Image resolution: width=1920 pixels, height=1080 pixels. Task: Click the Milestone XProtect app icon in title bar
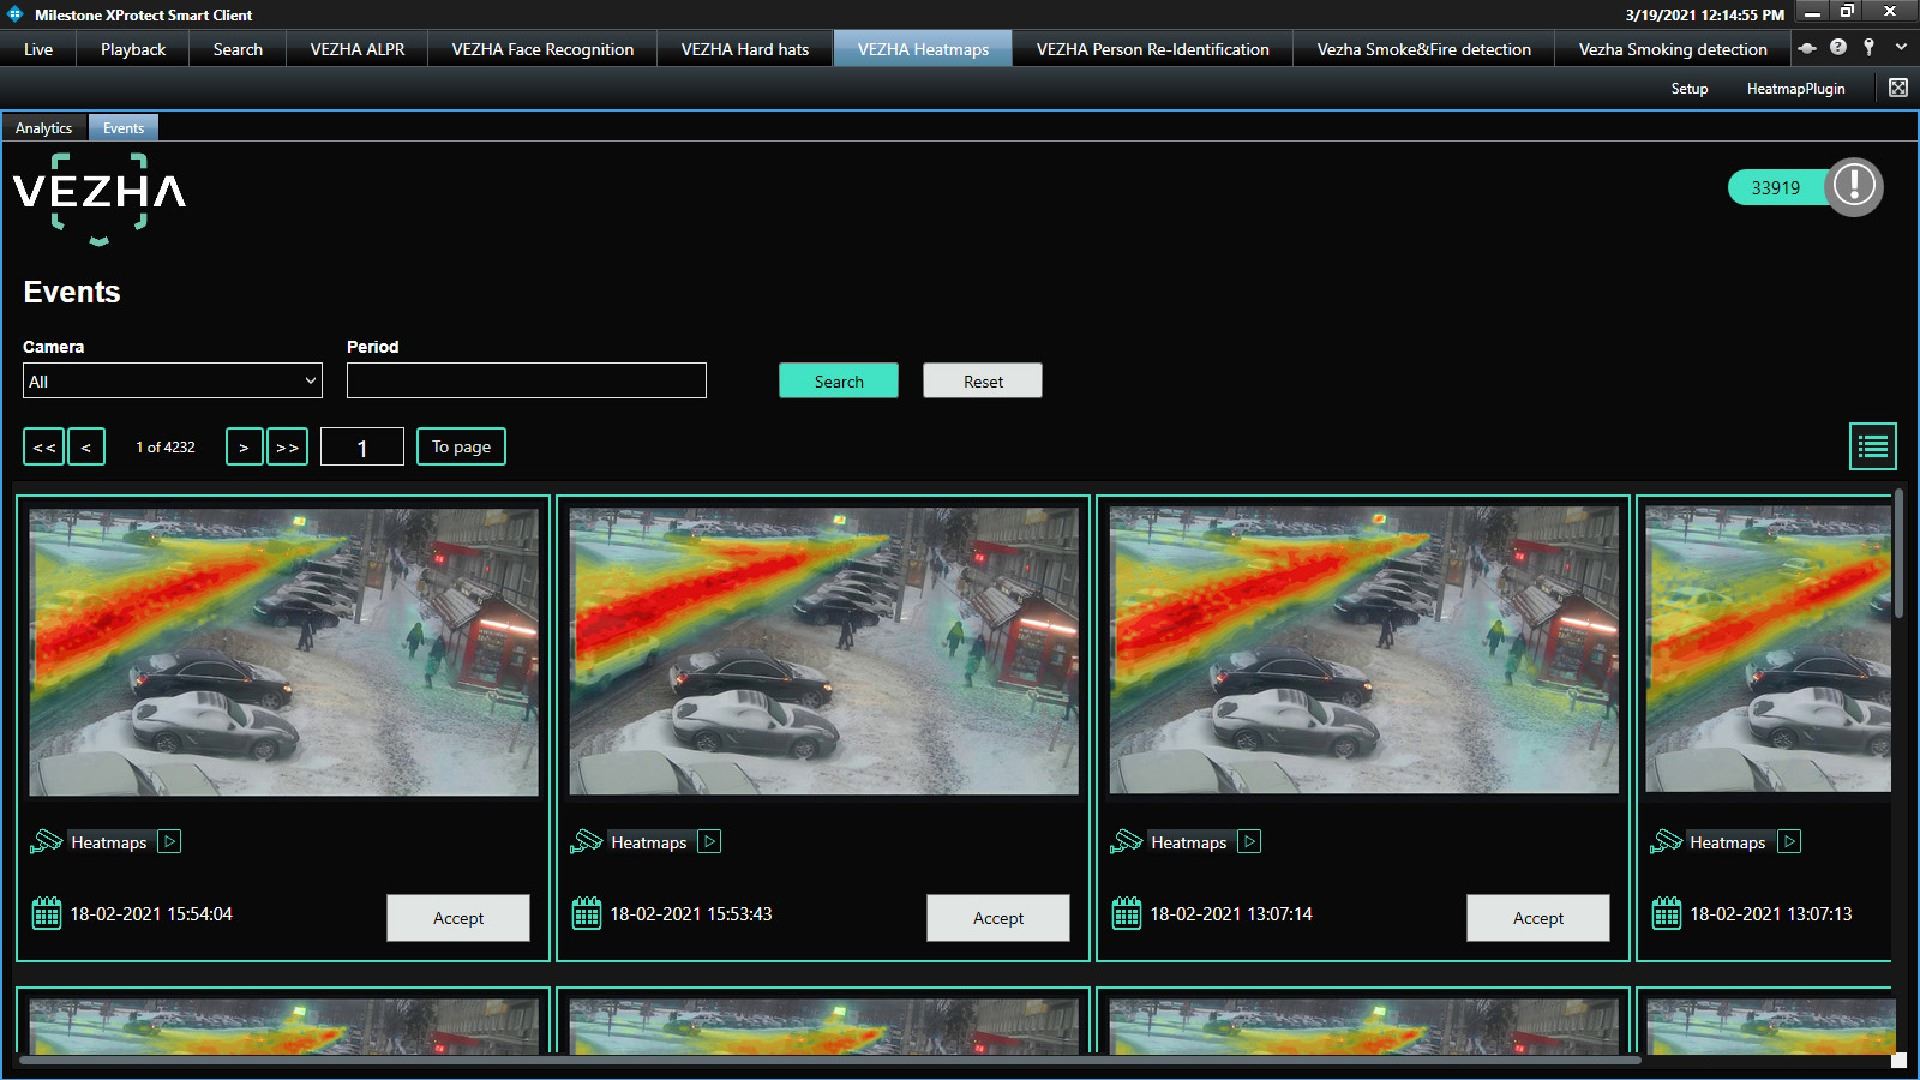(x=14, y=14)
